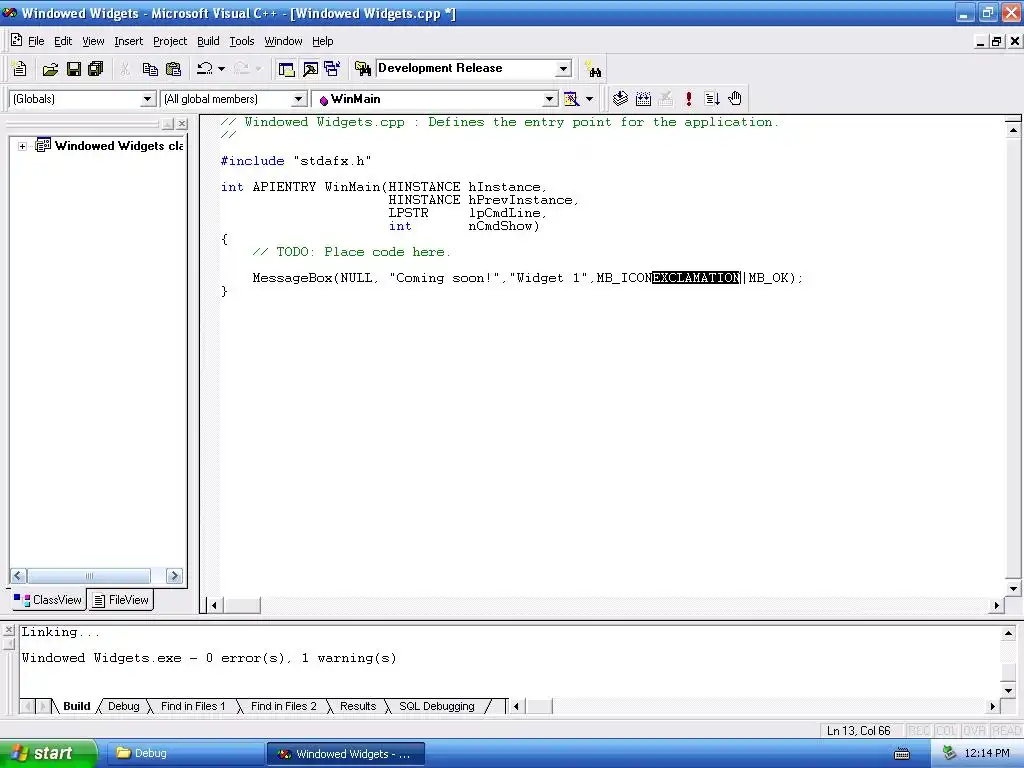Click the #include "stdafx.h" line
The height and width of the screenshot is (768, 1024).
296,161
